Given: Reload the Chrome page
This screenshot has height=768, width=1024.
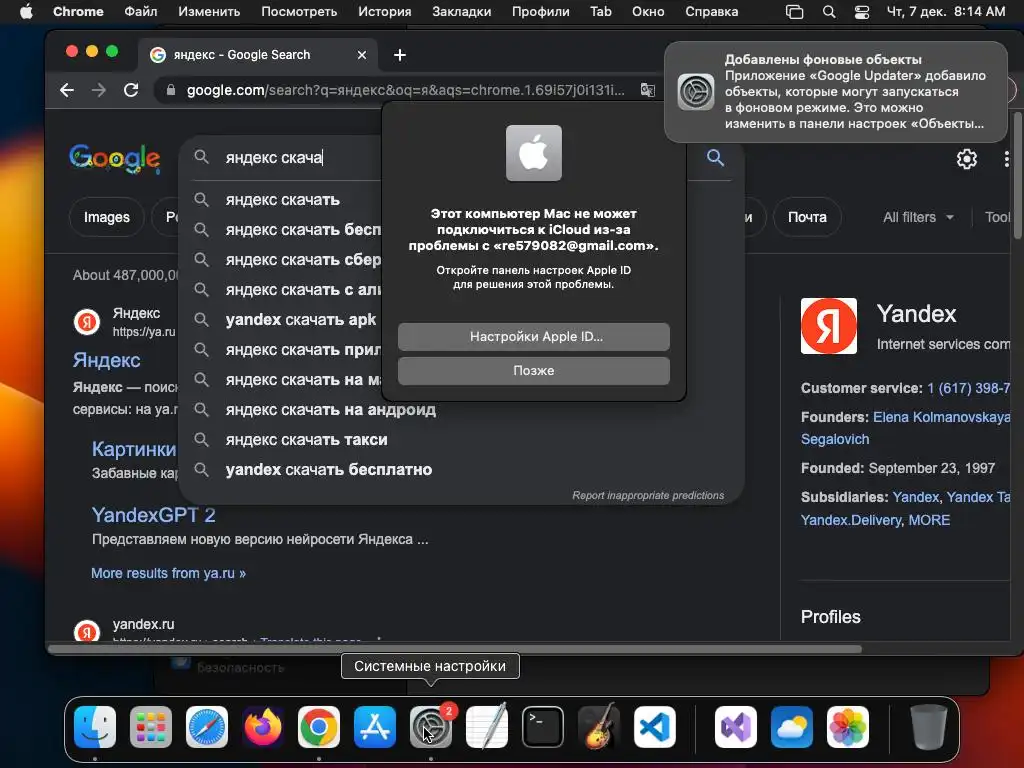Looking at the screenshot, I should pos(131,90).
